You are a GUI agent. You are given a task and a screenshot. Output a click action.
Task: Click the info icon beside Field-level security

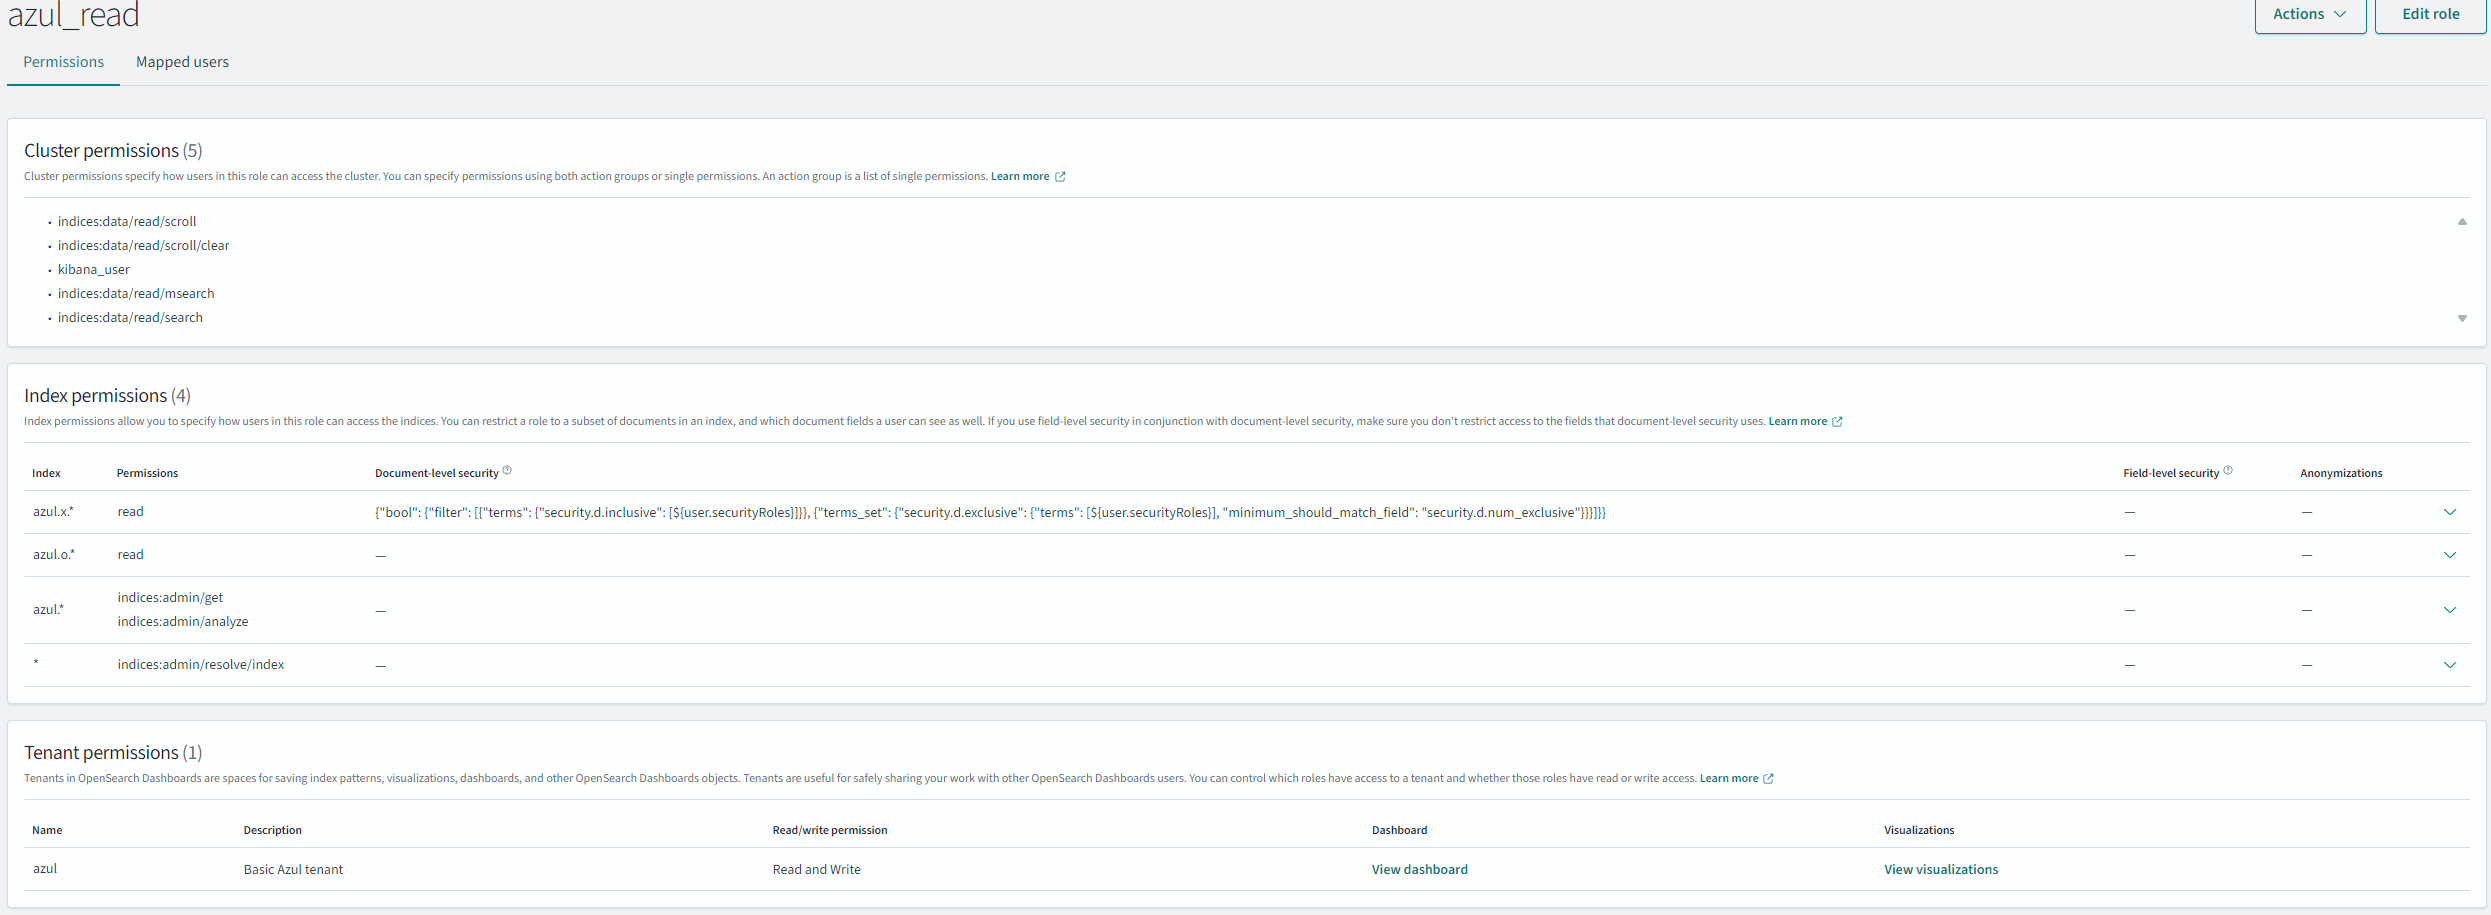point(2229,470)
